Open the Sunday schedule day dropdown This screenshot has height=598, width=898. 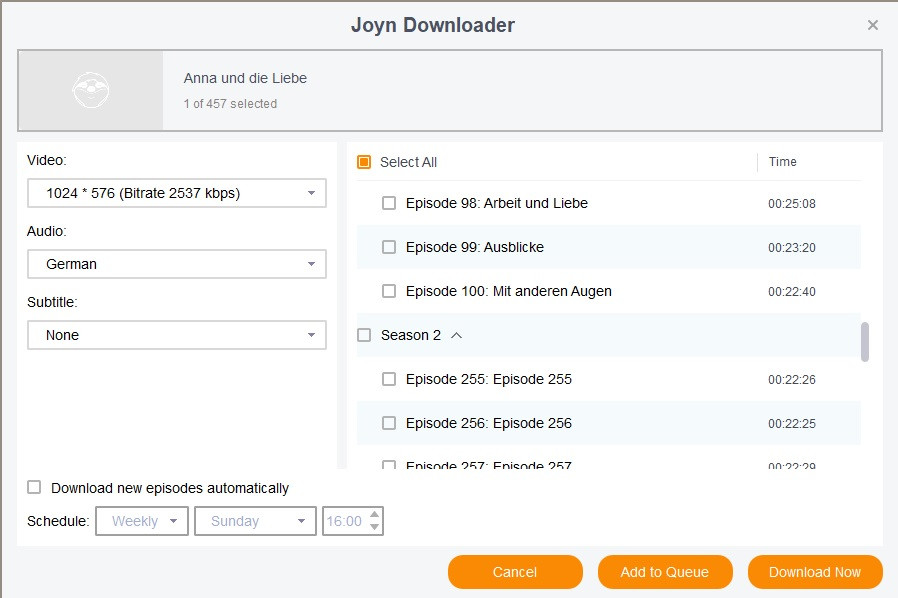point(255,521)
